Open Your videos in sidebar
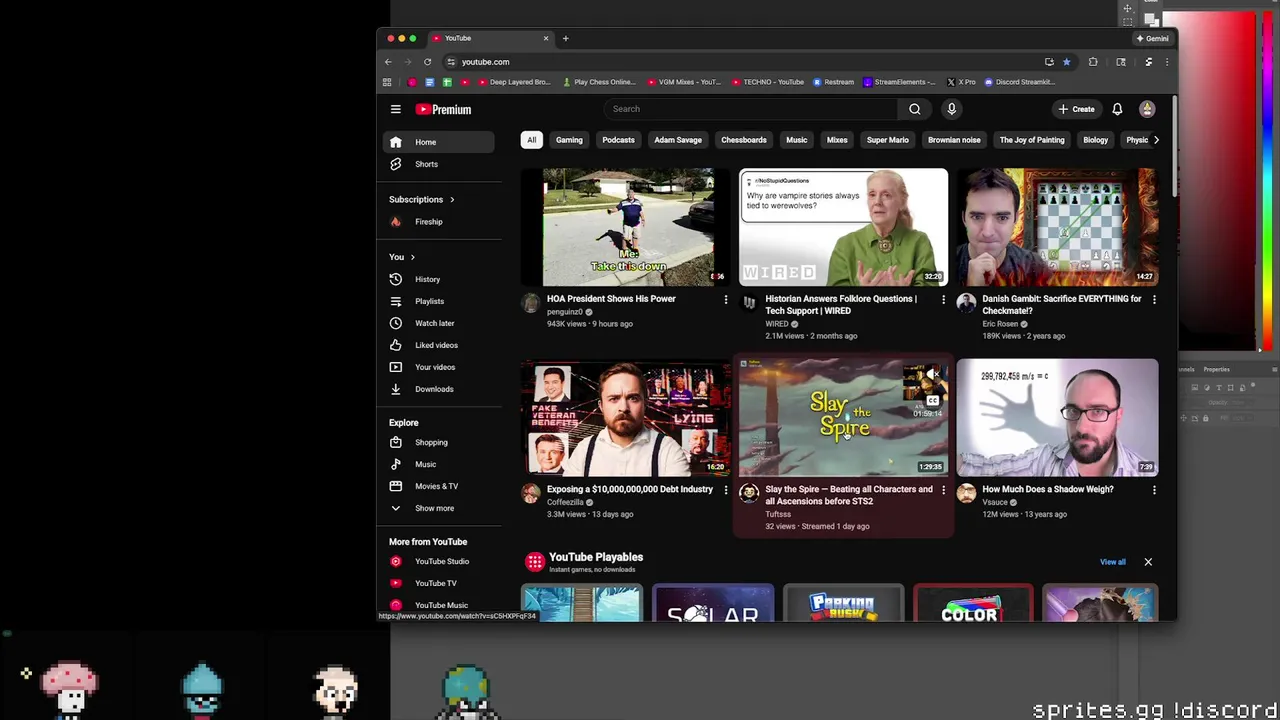This screenshot has height=720, width=1280. pyautogui.click(x=440, y=367)
